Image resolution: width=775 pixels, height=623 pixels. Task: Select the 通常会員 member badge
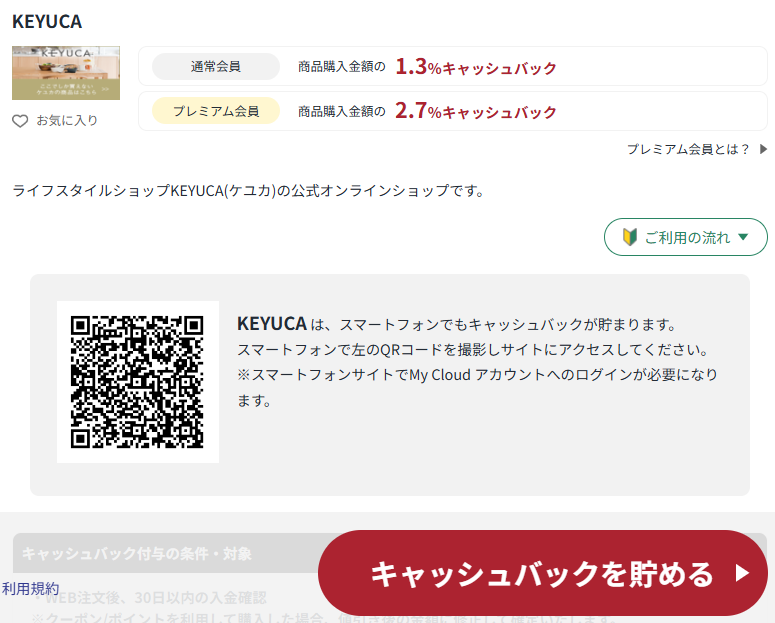pos(216,67)
